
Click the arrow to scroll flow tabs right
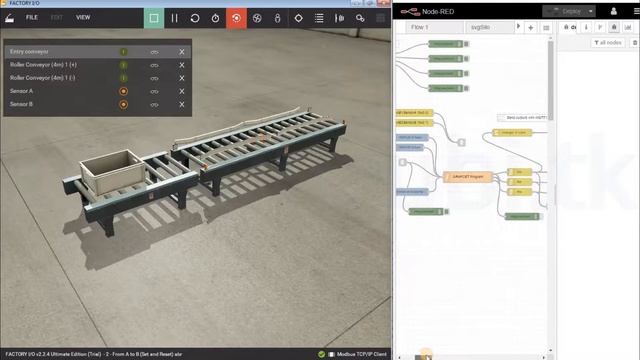click(518, 27)
